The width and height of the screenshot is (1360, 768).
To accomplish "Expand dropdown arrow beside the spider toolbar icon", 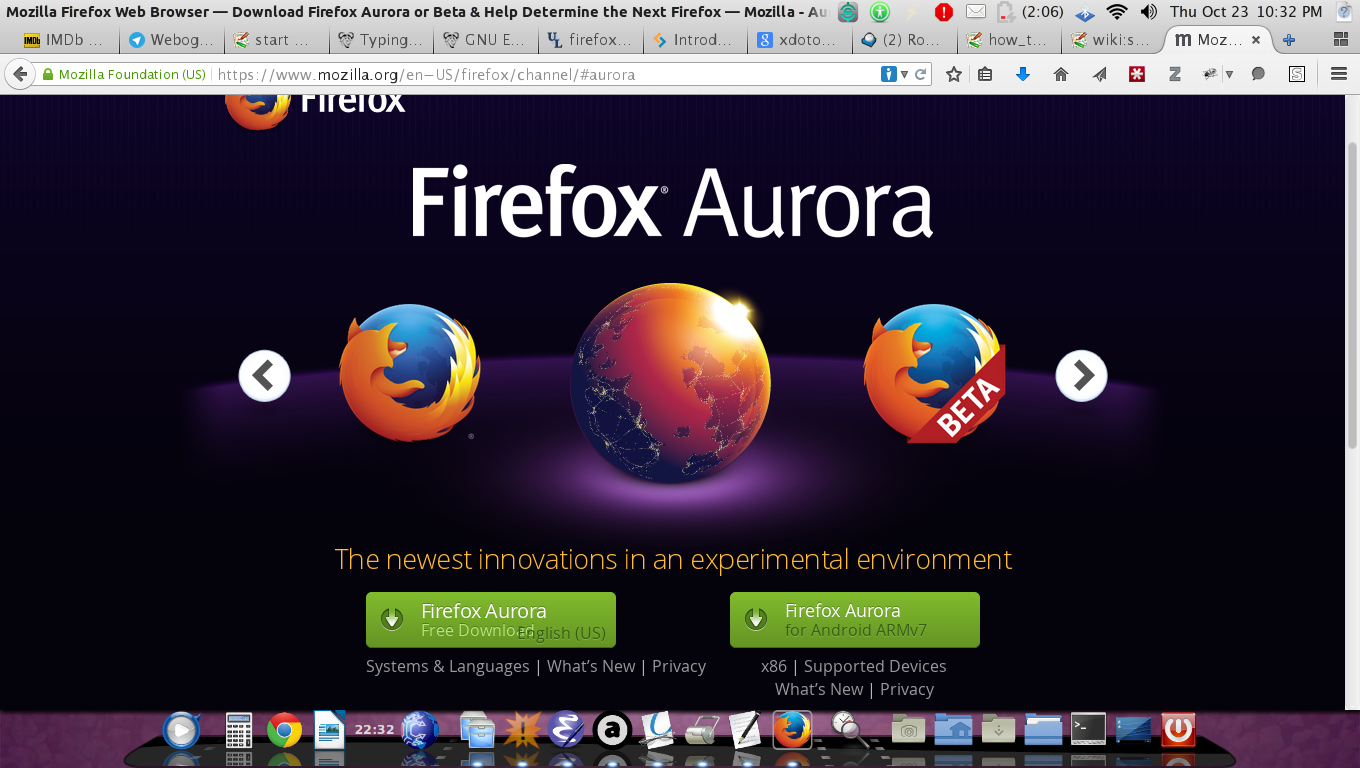I will point(1229,74).
